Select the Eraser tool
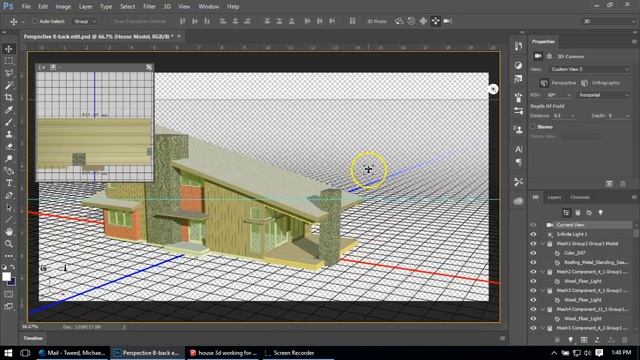This screenshot has height=360, width=640. (x=9, y=147)
